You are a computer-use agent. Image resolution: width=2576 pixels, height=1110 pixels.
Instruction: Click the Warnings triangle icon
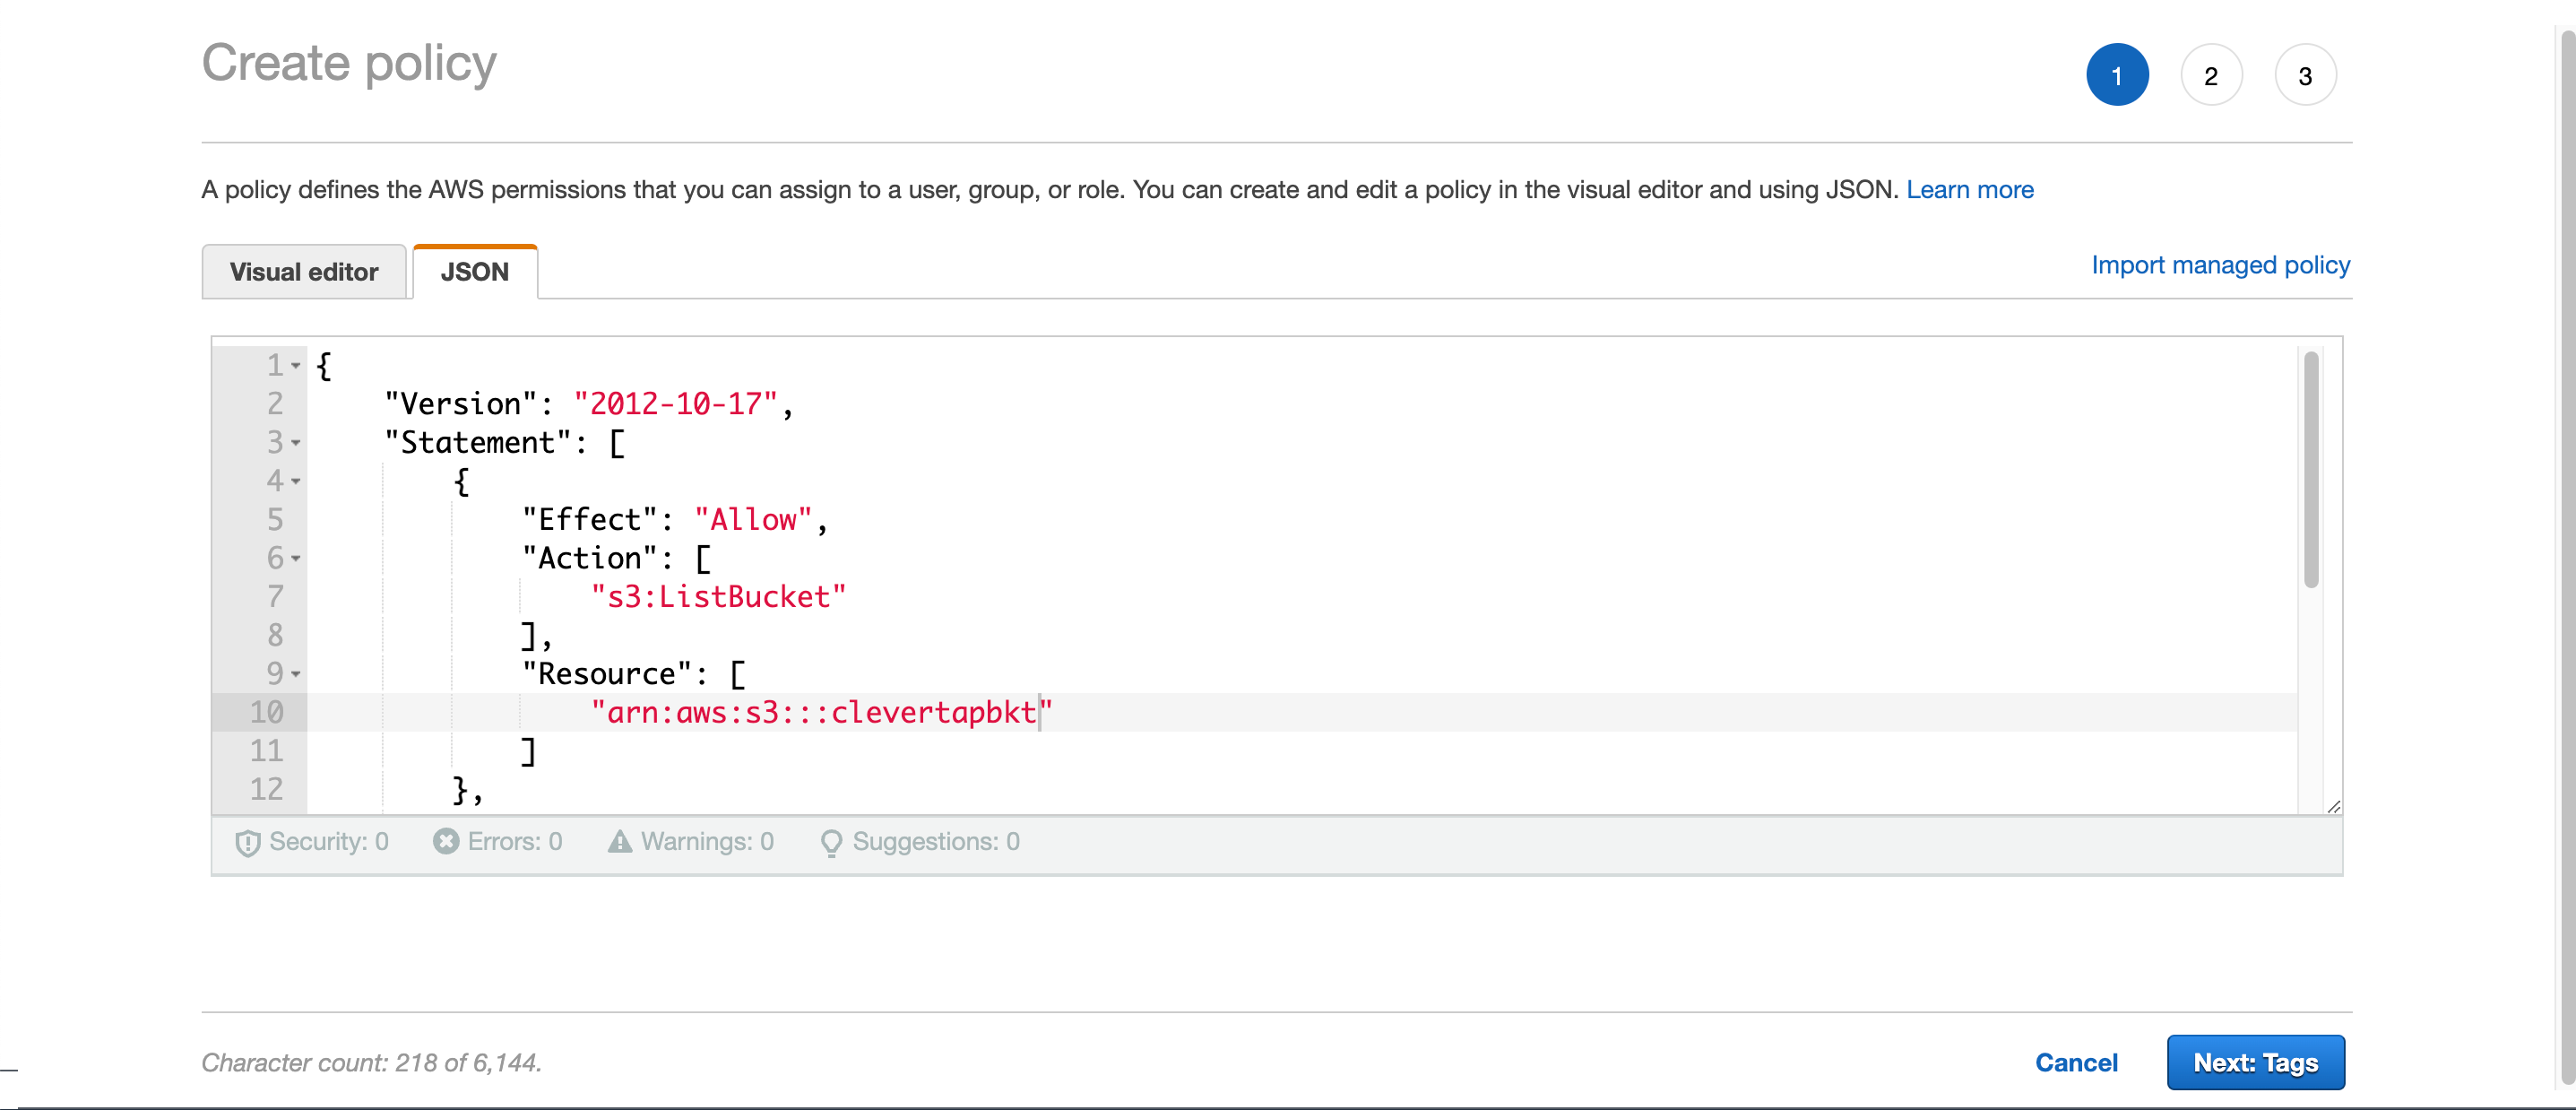[620, 841]
